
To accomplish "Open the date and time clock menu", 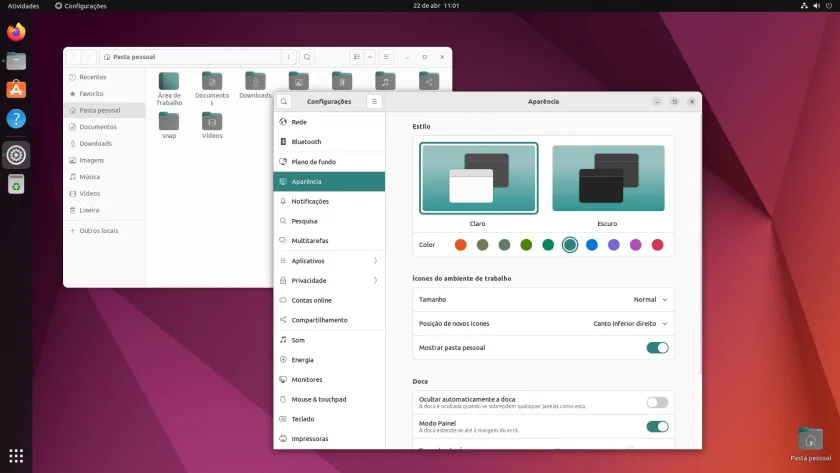I will (x=436, y=5).
